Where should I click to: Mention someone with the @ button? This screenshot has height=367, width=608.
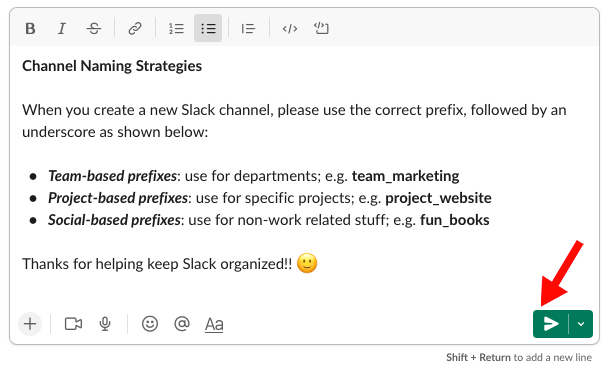[181, 324]
